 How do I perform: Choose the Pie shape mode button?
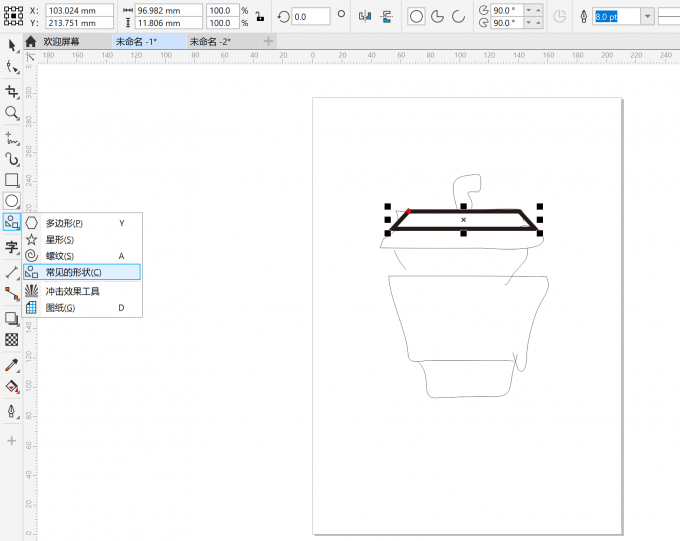click(x=438, y=16)
